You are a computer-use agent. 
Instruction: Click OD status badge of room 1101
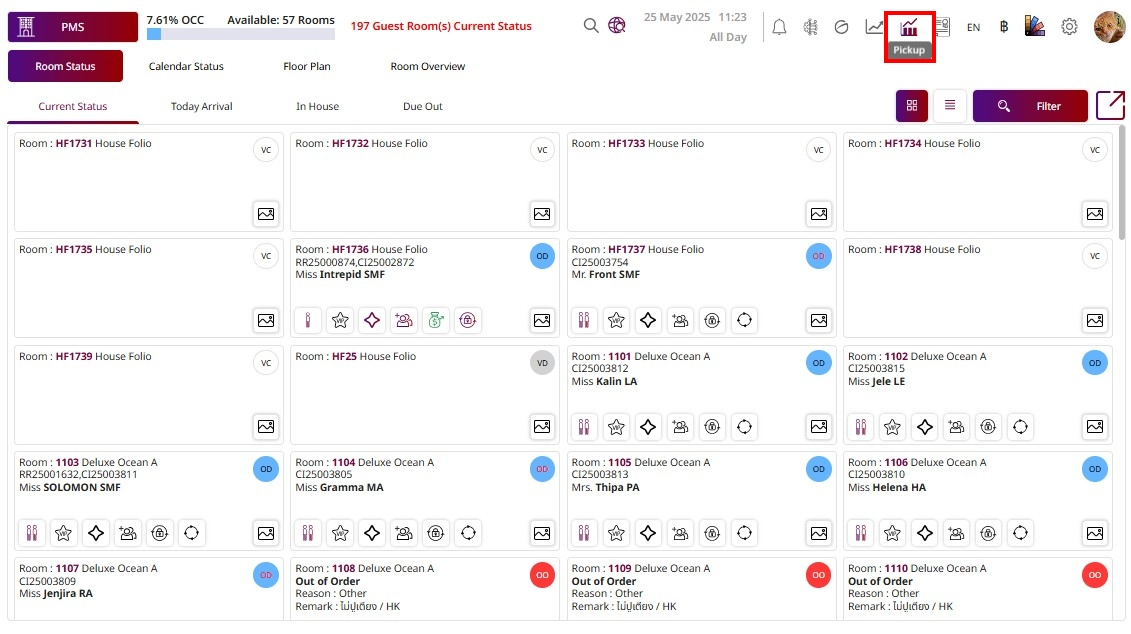click(818, 363)
